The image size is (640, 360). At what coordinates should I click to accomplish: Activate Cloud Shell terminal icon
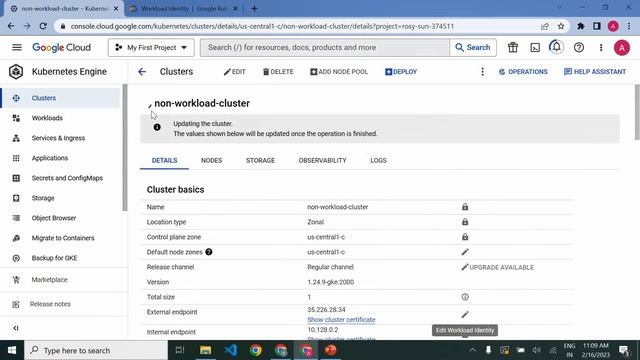pyautogui.click(x=535, y=48)
